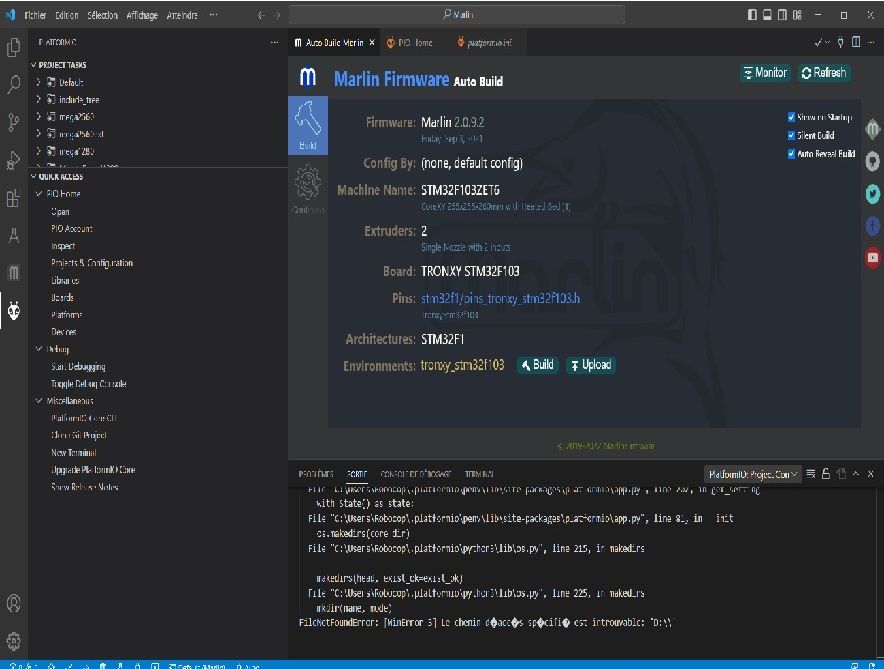Open the Sélection menu
Screen dimensions: 884x669
click(x=102, y=15)
